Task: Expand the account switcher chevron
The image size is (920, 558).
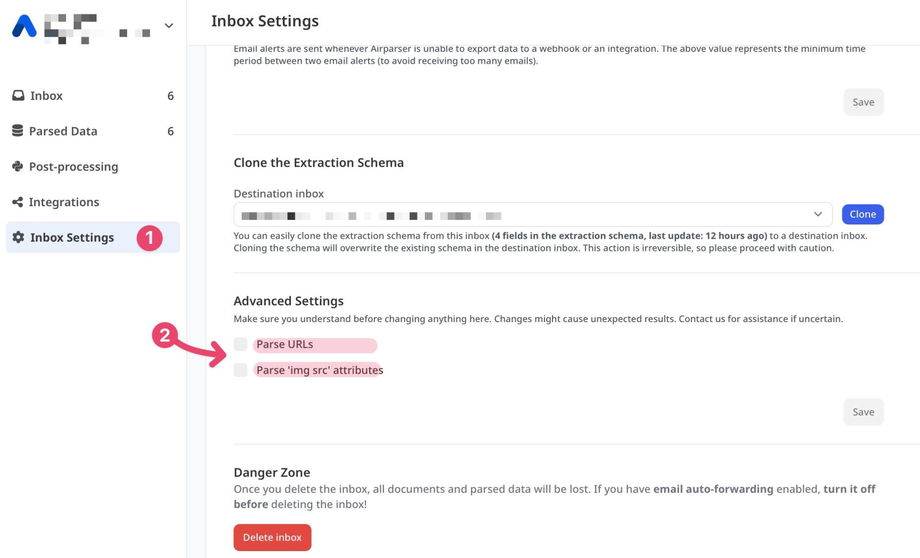Action: pyautogui.click(x=168, y=26)
